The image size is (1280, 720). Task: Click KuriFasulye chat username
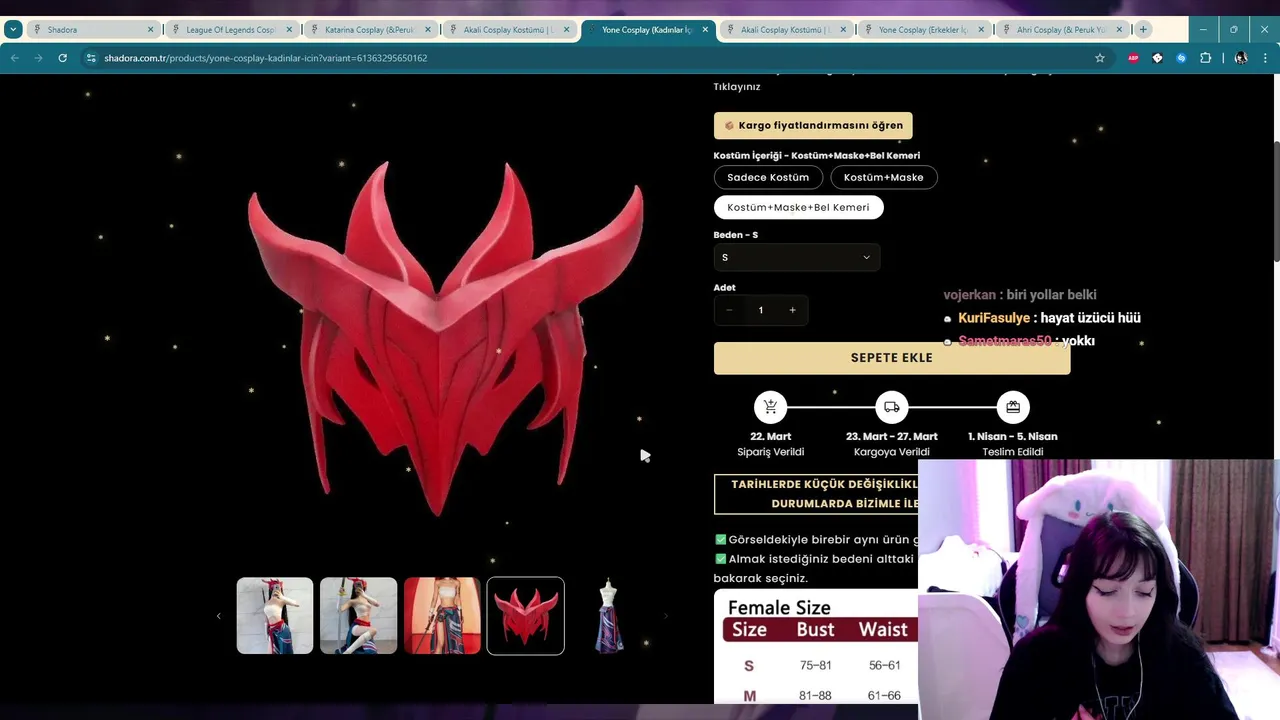[x=994, y=318]
